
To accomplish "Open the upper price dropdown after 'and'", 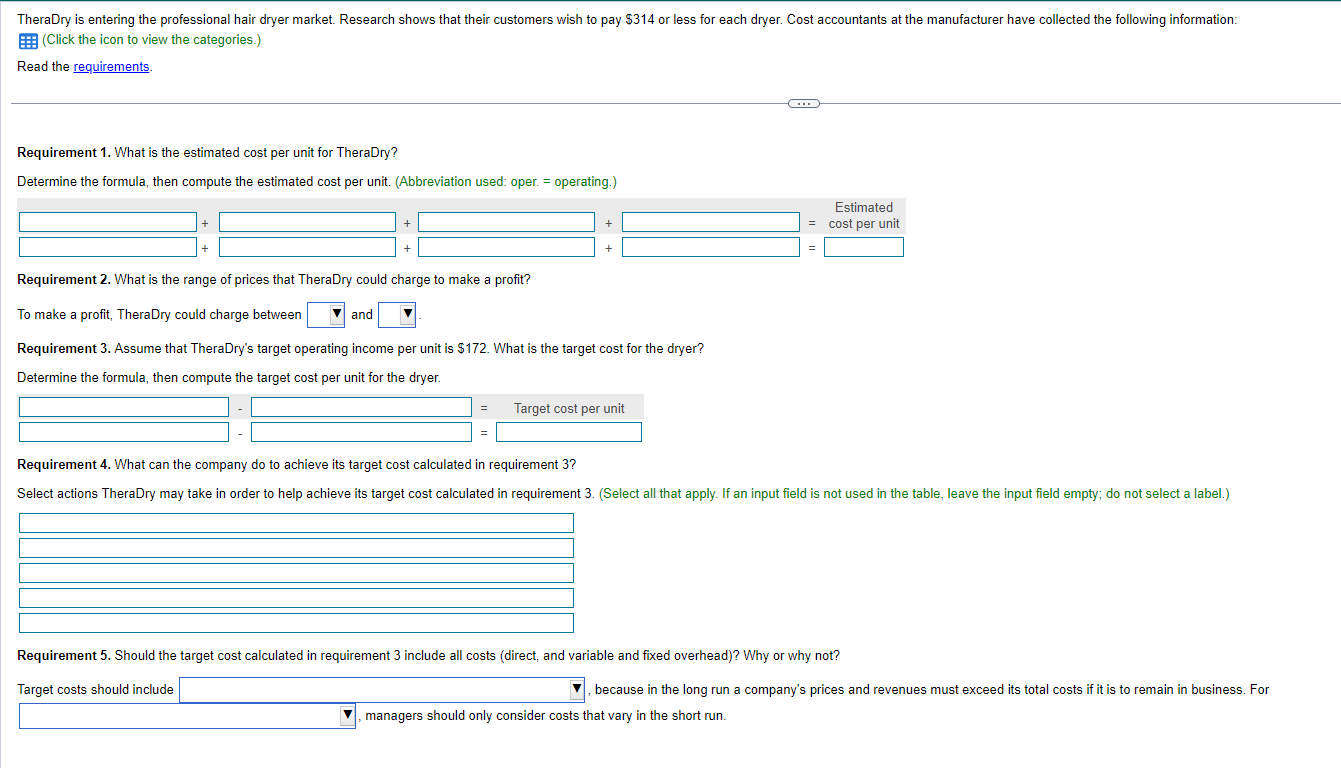I will pyautogui.click(x=397, y=315).
